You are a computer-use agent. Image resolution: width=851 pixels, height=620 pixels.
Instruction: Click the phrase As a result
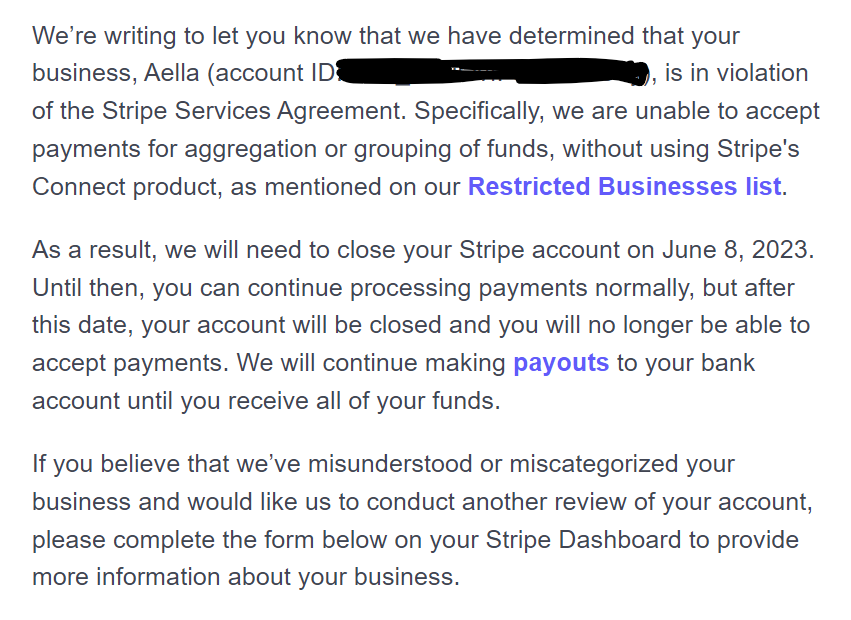[94, 250]
